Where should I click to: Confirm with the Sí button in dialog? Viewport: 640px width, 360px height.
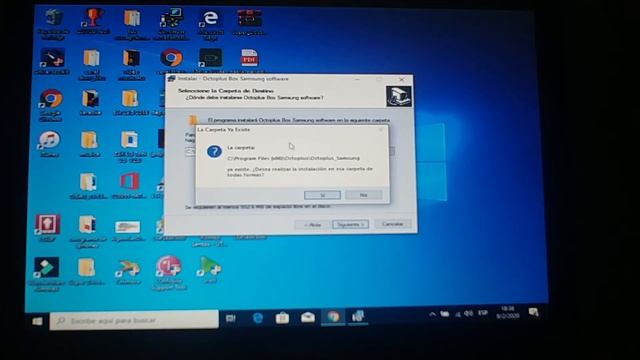[x=322, y=195]
